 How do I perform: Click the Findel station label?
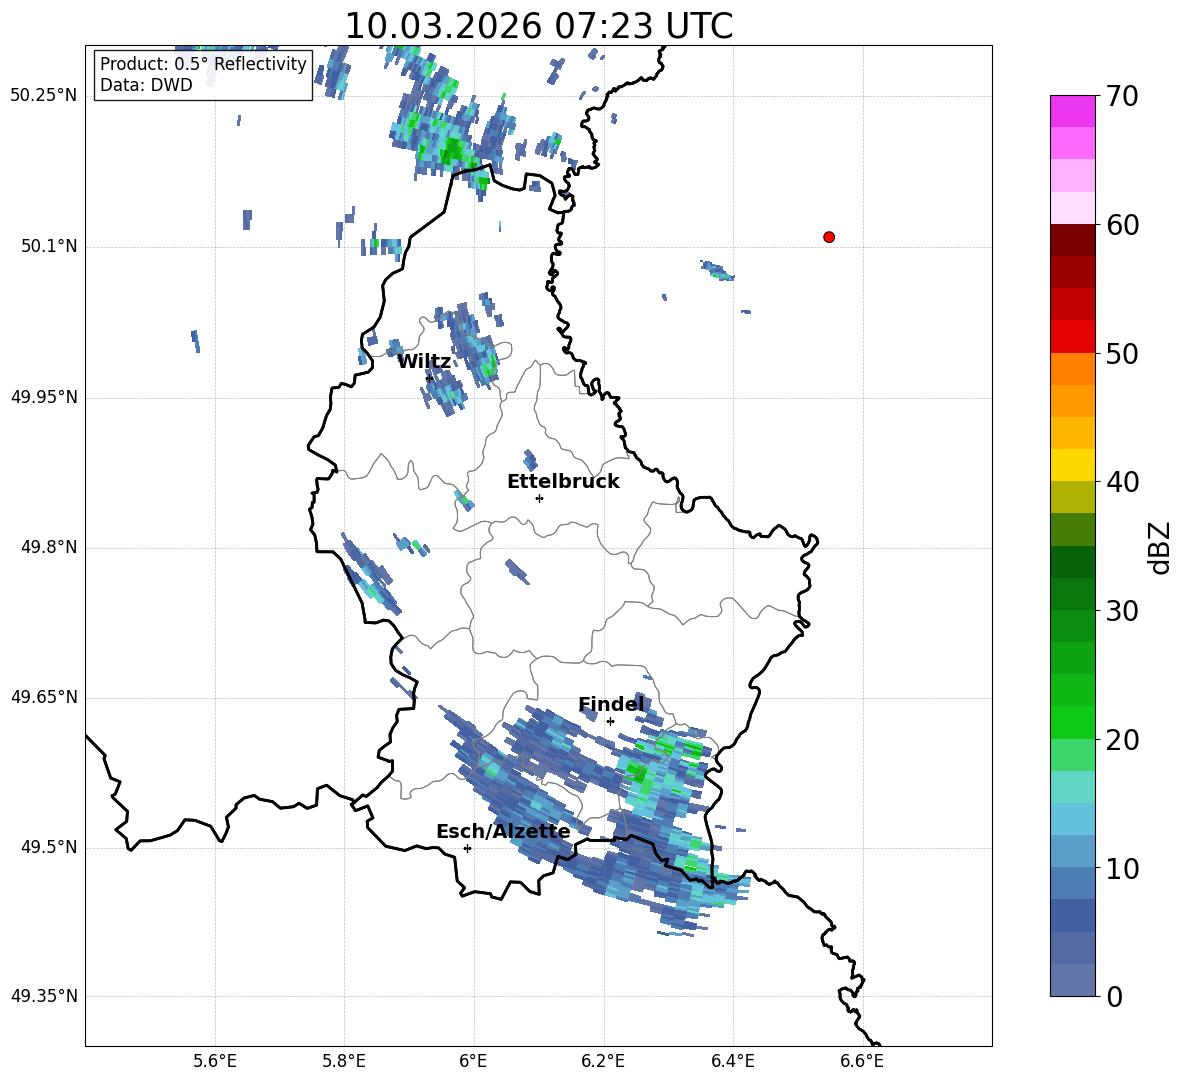point(612,704)
